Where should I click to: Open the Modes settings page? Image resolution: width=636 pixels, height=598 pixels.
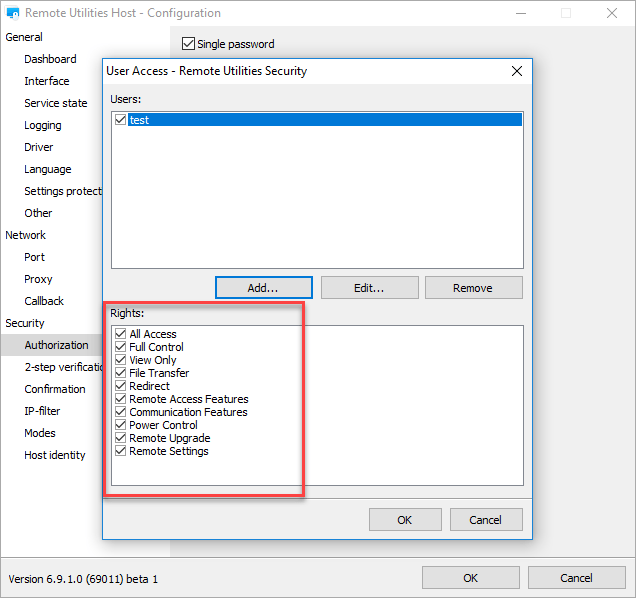click(x=40, y=433)
